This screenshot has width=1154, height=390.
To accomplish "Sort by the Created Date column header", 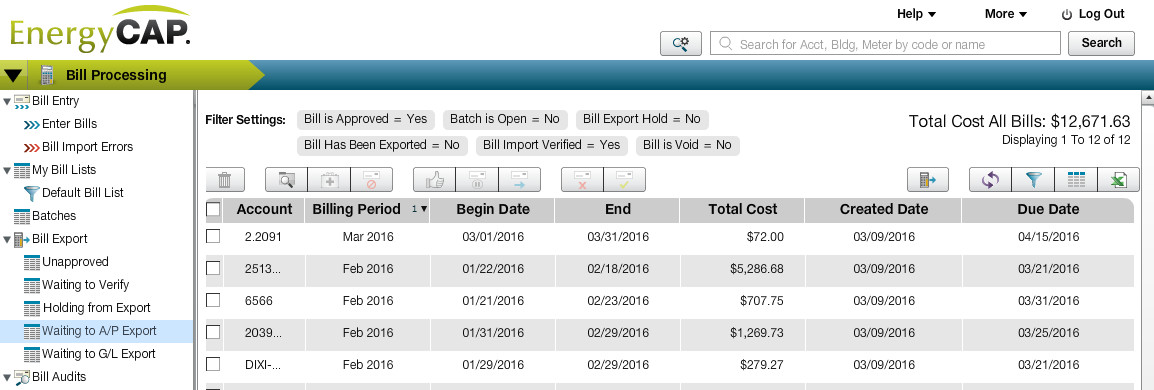I will pyautogui.click(x=884, y=210).
